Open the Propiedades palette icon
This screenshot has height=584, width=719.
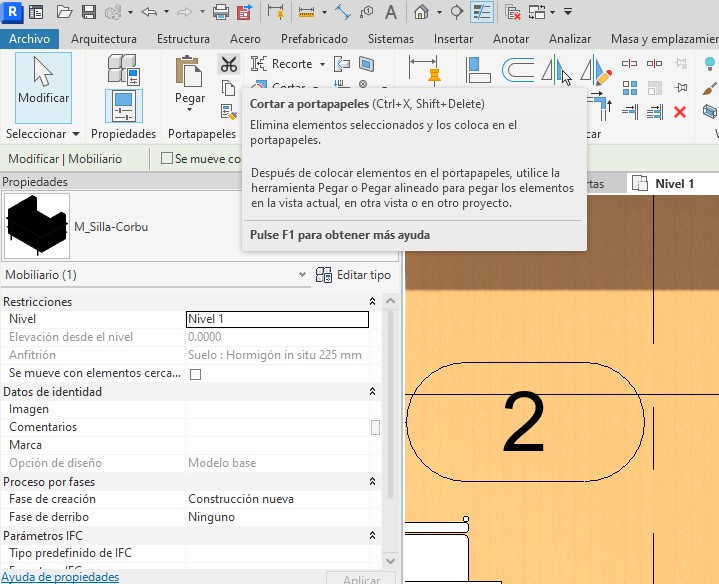point(124,105)
